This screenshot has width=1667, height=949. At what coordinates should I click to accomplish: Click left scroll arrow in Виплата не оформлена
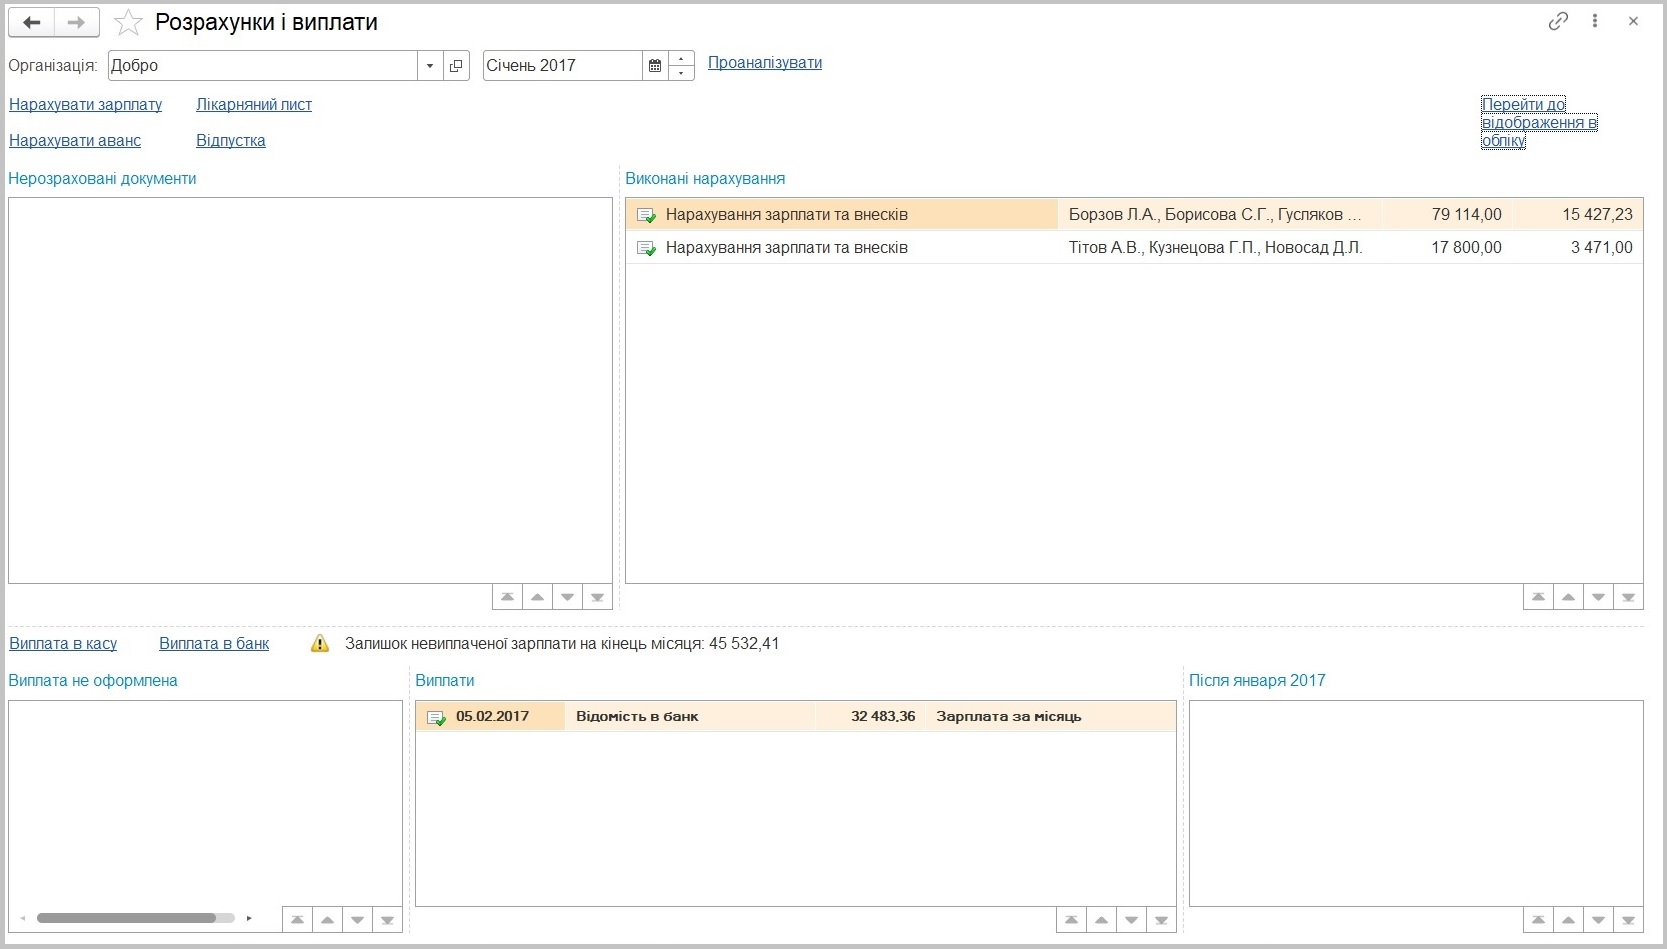coord(23,918)
